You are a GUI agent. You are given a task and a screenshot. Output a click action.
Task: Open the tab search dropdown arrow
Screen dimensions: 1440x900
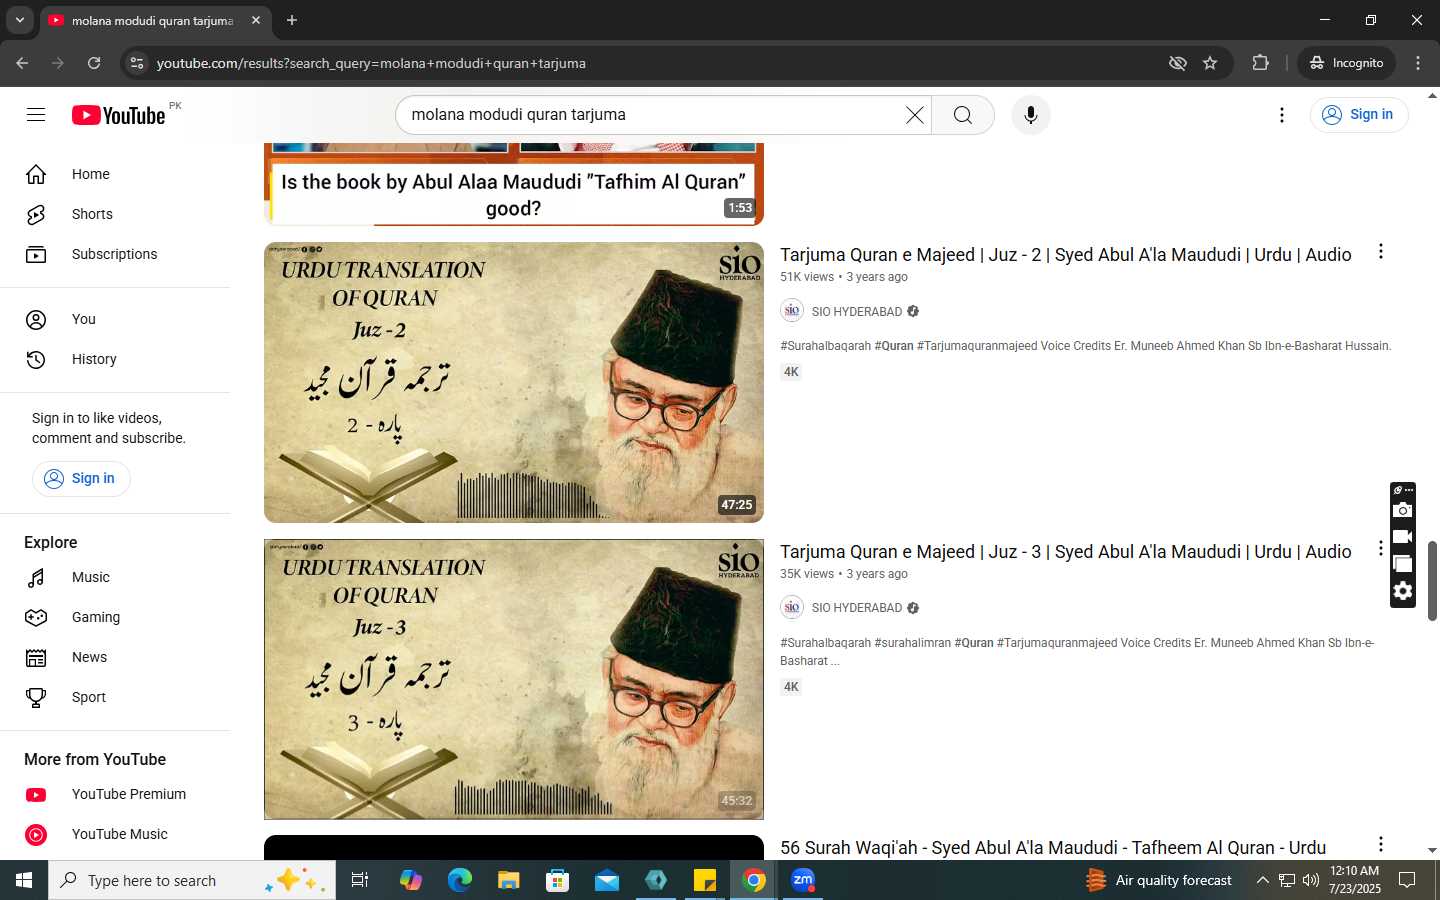tap(19, 20)
